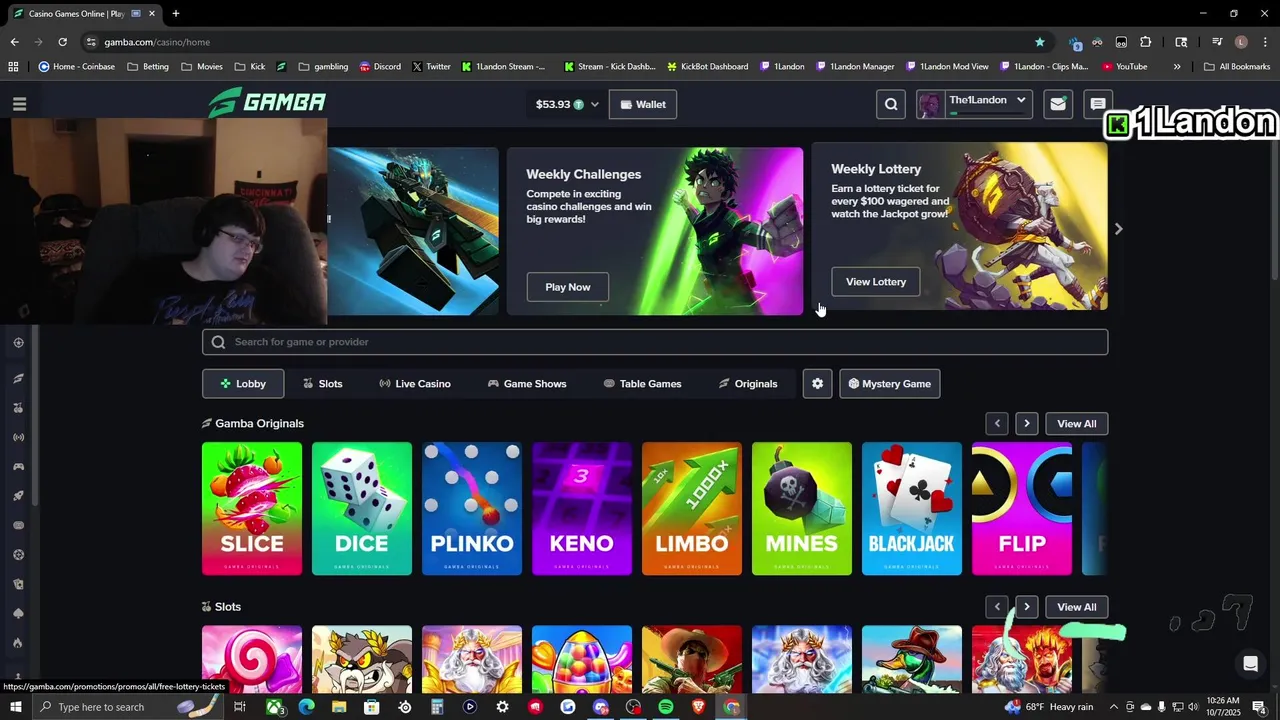Reload the page in Chrome
The image size is (1280, 720).
point(62,42)
